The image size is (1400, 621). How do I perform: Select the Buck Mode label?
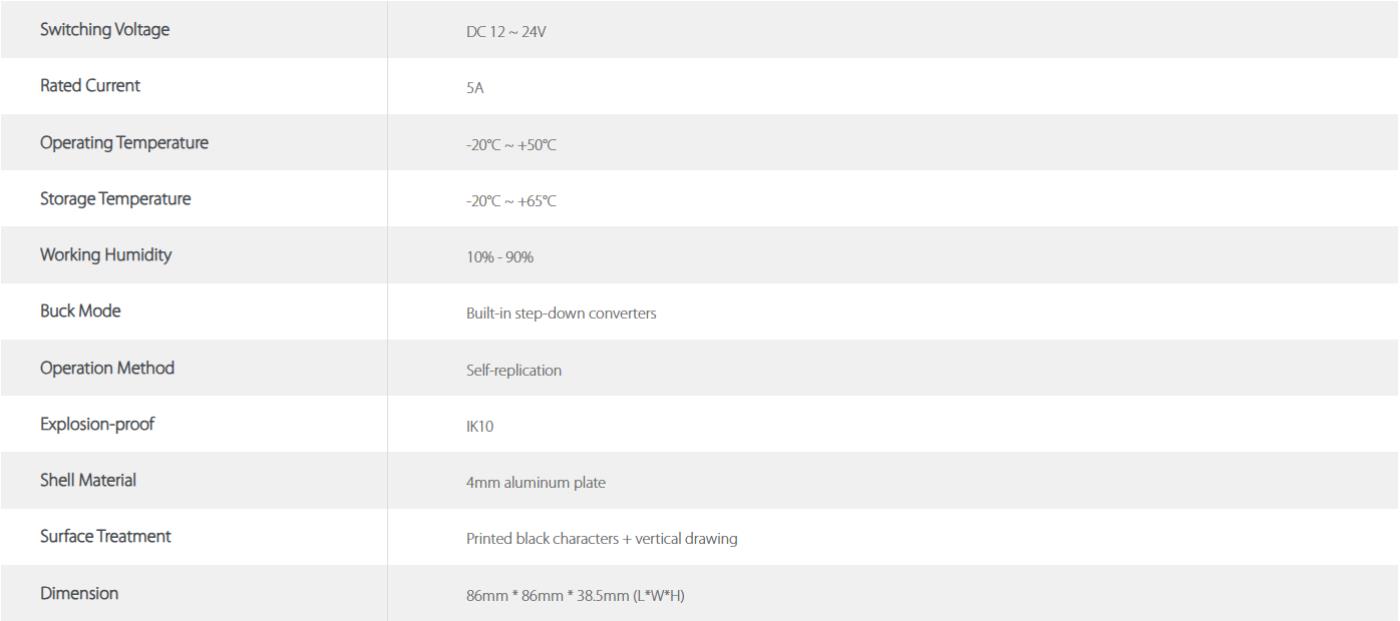pyautogui.click(x=80, y=311)
